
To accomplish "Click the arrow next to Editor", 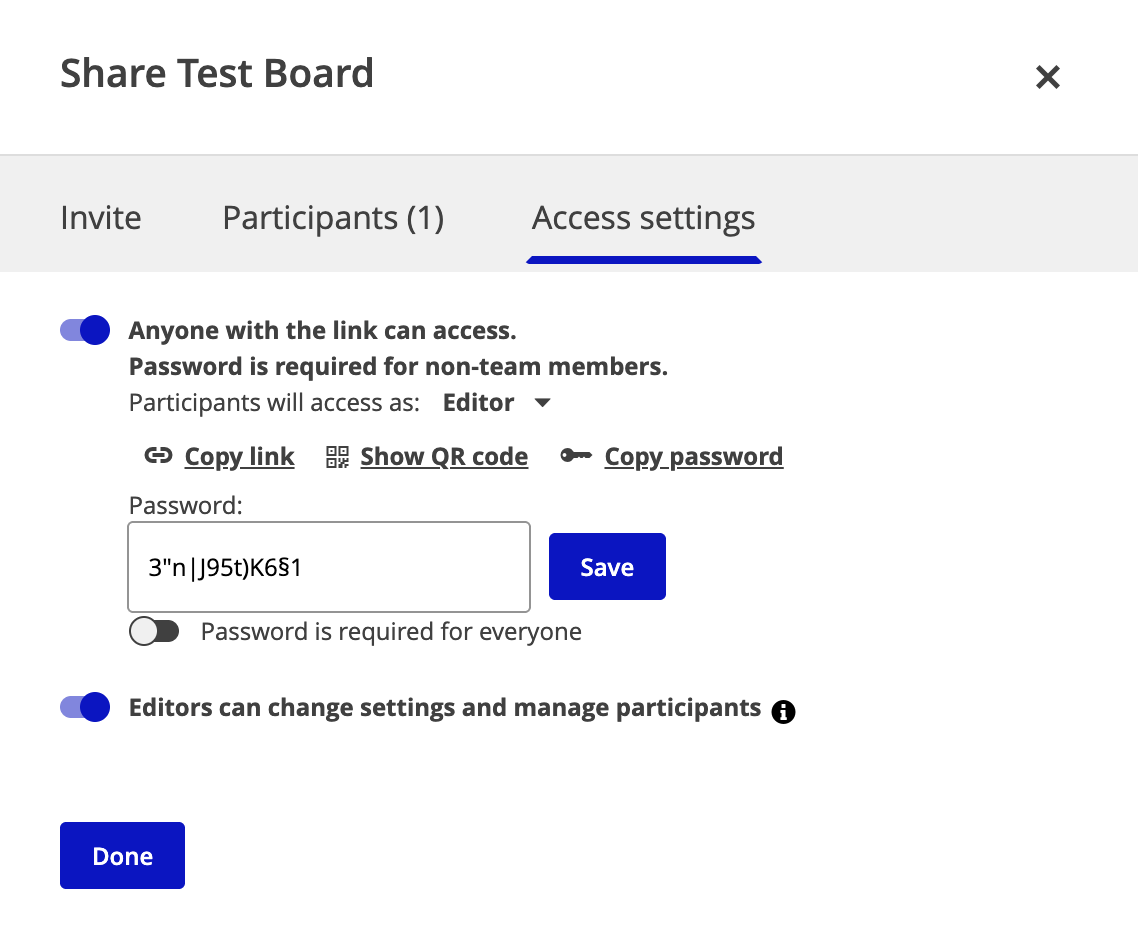I will pyautogui.click(x=542, y=403).
